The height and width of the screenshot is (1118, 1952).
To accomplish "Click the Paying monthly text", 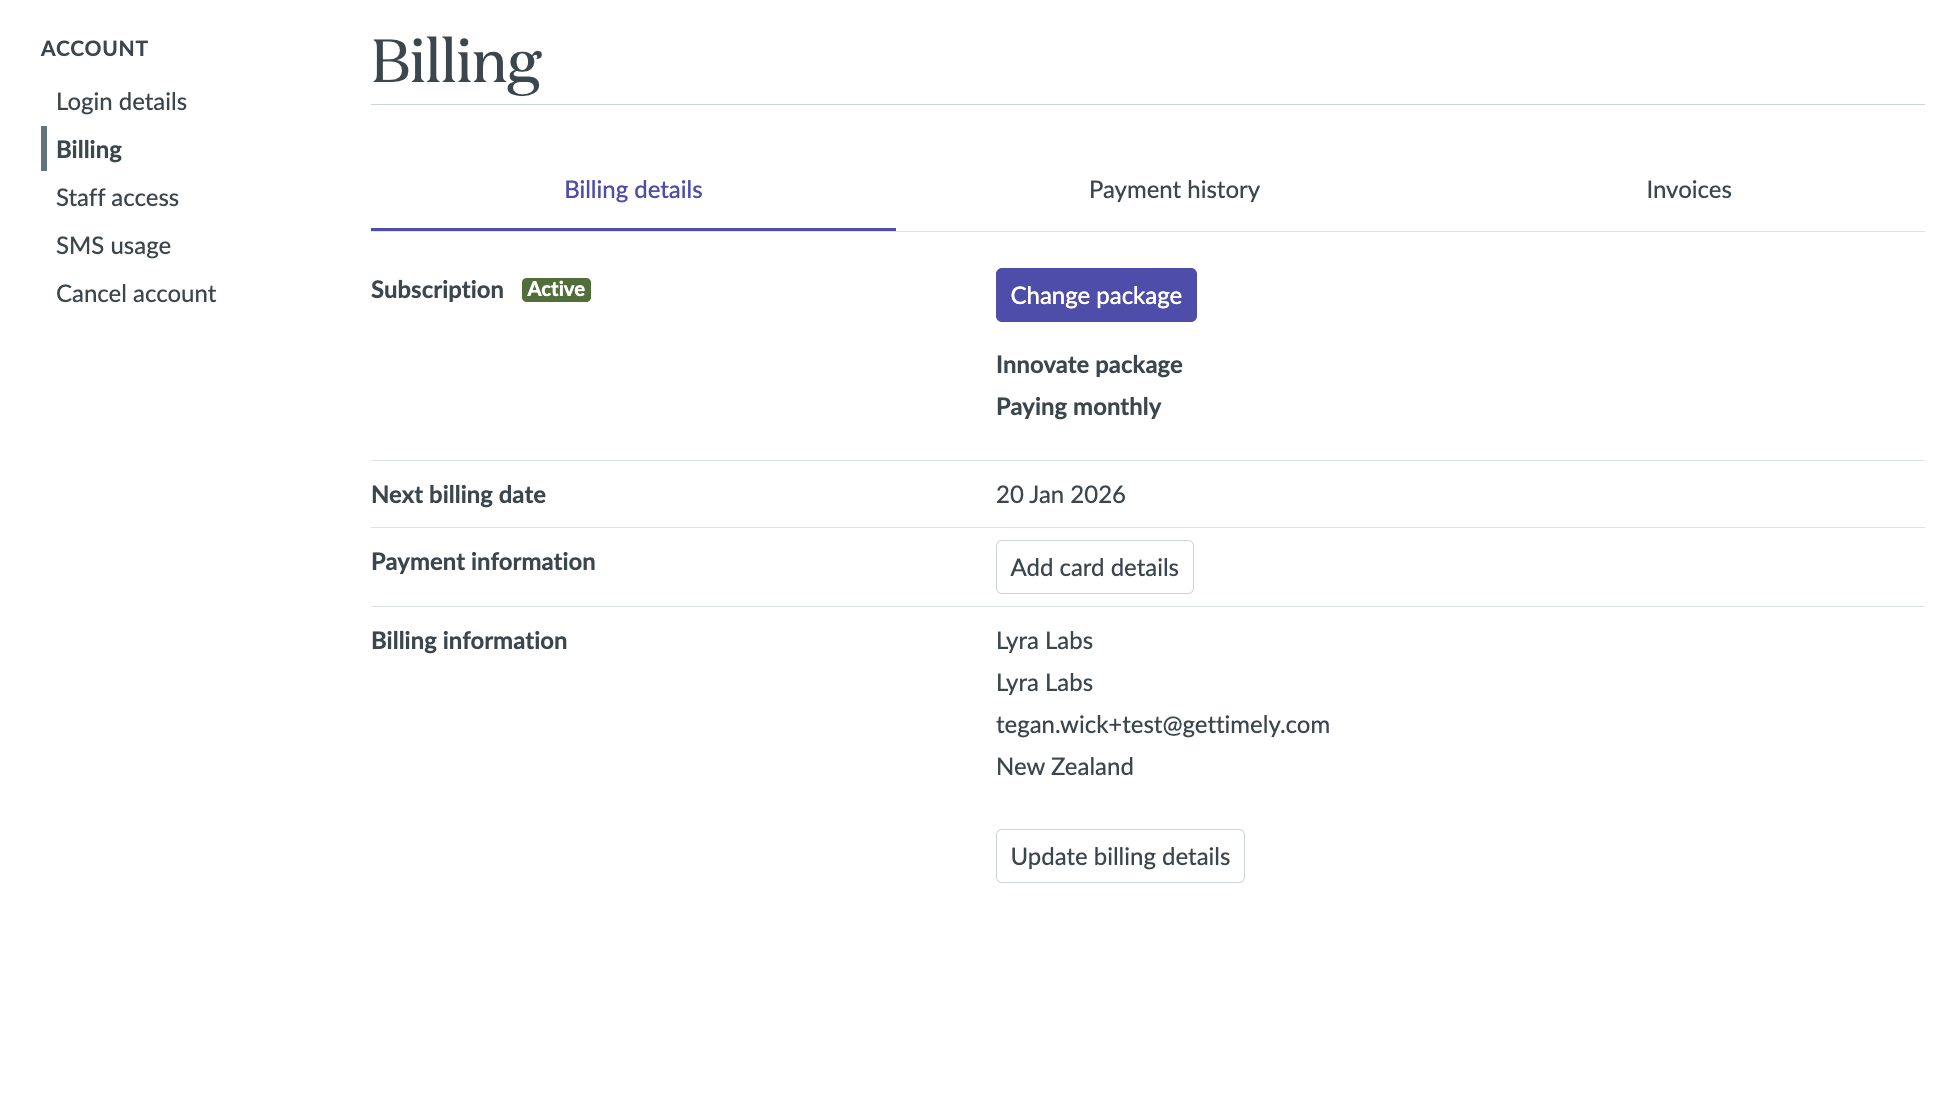I will [x=1078, y=407].
